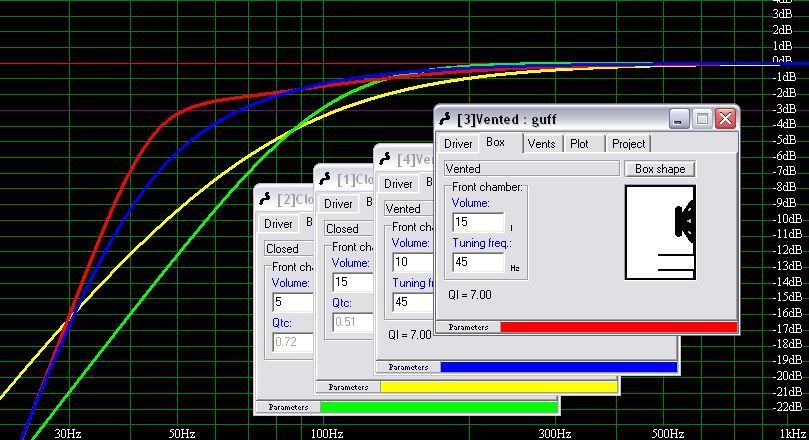The width and height of the screenshot is (809, 440).
Task: Select the Box tab in [3]Vented window
Action: [495, 142]
